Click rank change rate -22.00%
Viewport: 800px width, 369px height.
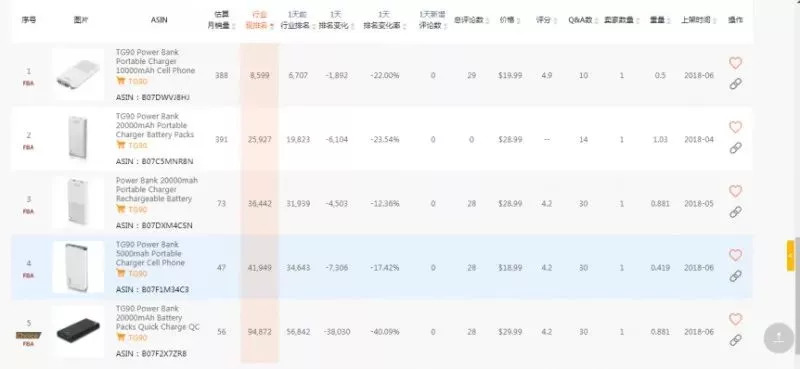(x=384, y=76)
